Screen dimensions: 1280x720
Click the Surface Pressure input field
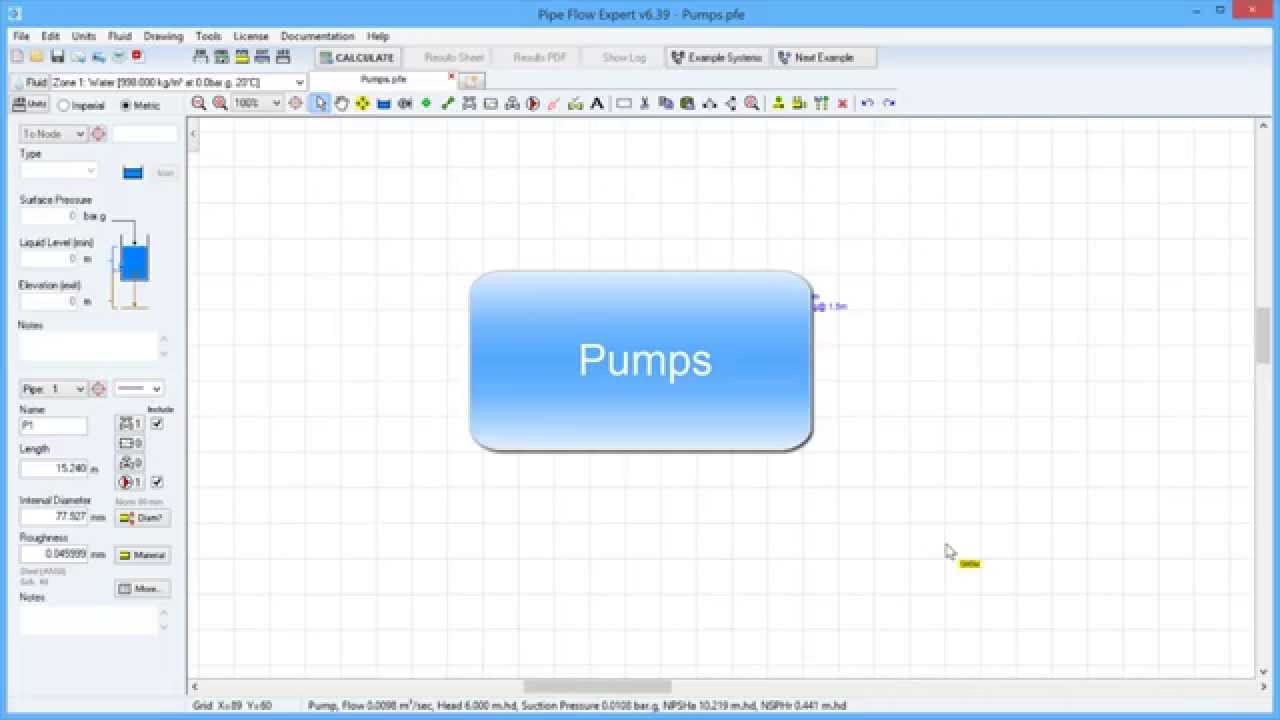[x=49, y=216]
